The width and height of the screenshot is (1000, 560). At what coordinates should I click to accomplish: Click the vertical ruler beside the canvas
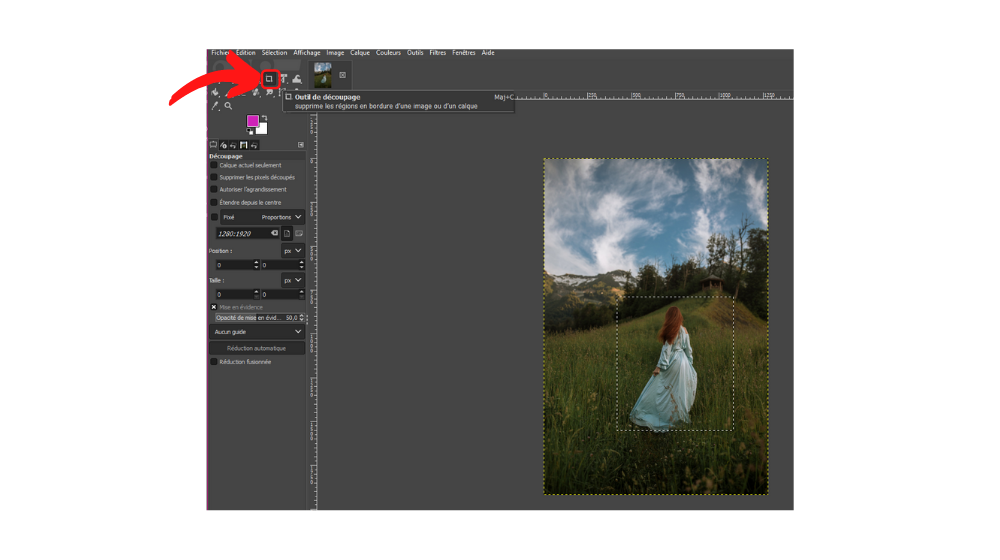(313, 313)
